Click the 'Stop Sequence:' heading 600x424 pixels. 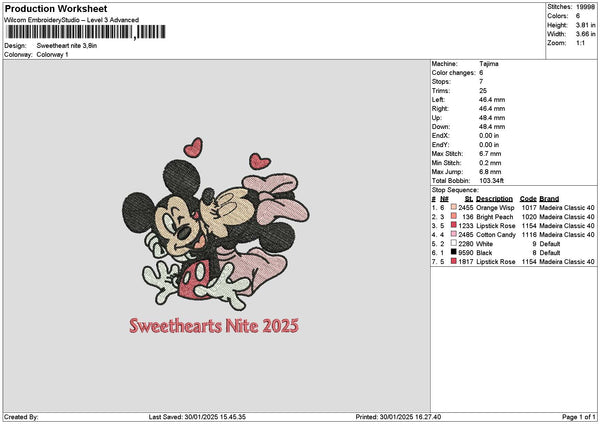click(455, 190)
